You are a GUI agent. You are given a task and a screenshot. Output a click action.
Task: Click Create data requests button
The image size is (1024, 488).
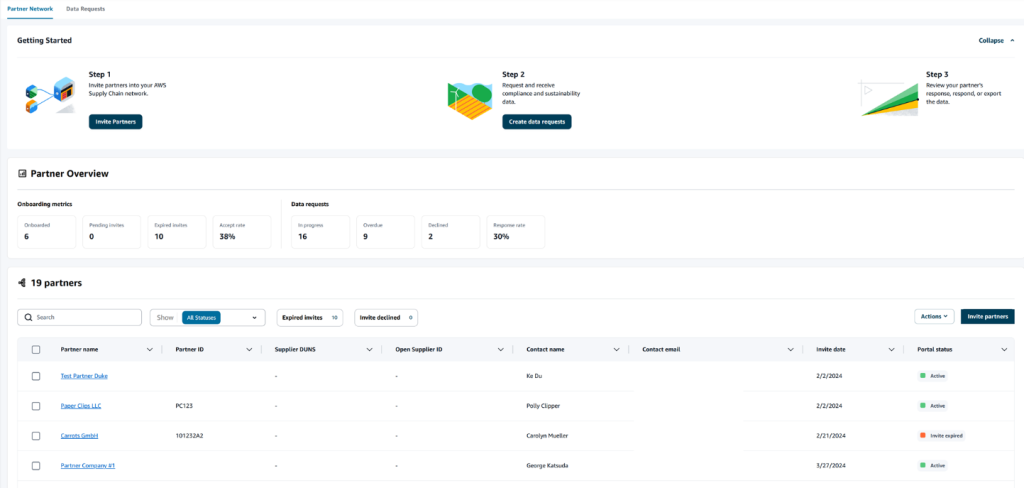pyautogui.click(x=537, y=122)
